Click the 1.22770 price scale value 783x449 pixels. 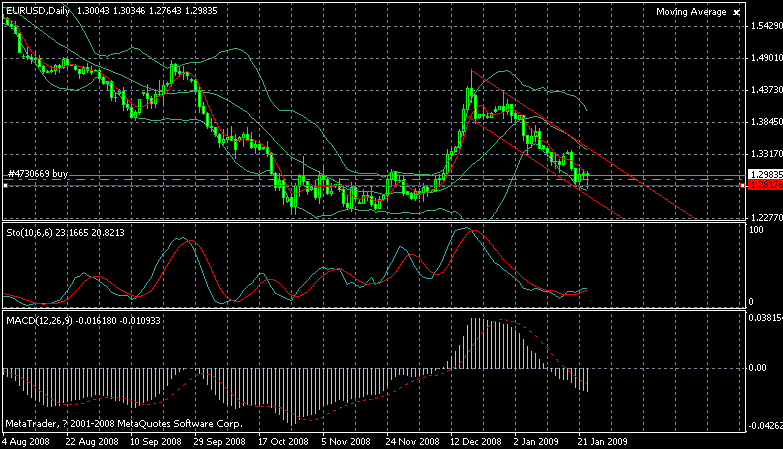(767, 217)
